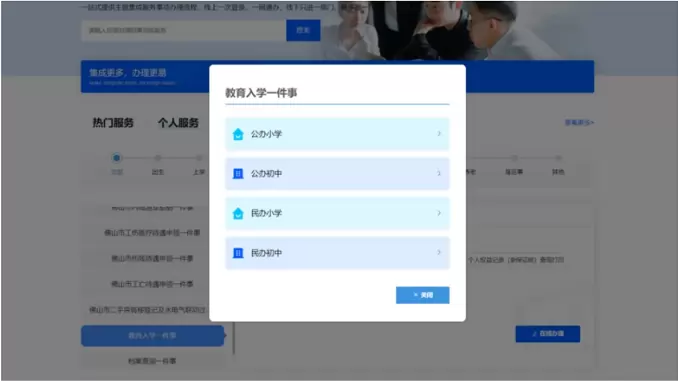Image resolution: width=678 pixels, height=381 pixels.
Task: Click the building icon beside 民办初中
Action: click(x=238, y=253)
